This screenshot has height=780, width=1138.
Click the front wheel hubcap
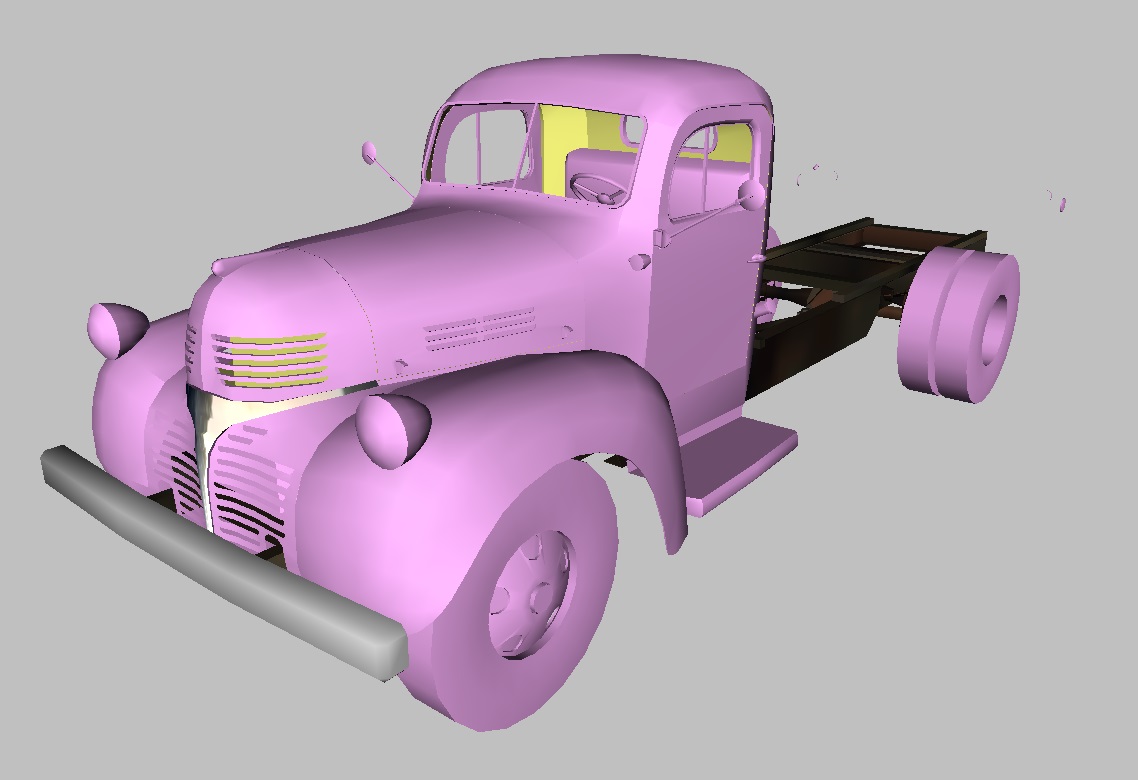click(529, 593)
